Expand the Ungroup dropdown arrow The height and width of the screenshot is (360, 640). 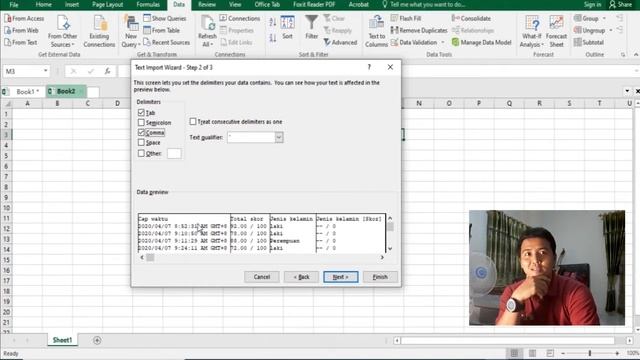click(611, 31)
